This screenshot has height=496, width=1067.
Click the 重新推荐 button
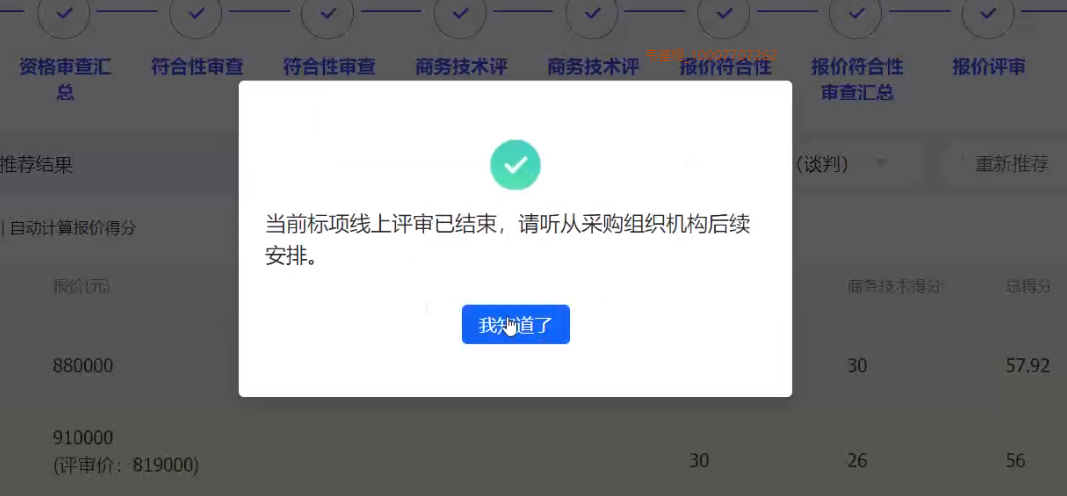1004,164
